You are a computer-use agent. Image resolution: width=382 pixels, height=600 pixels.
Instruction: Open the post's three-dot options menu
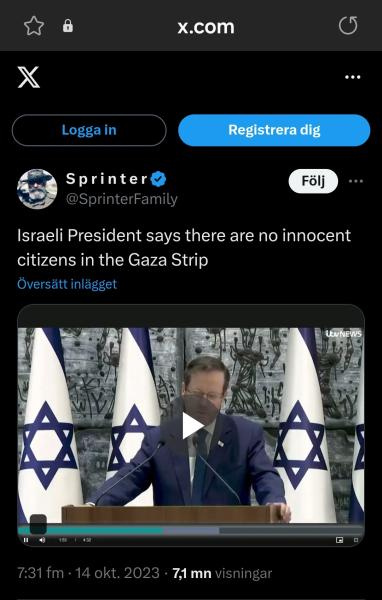pos(356,181)
